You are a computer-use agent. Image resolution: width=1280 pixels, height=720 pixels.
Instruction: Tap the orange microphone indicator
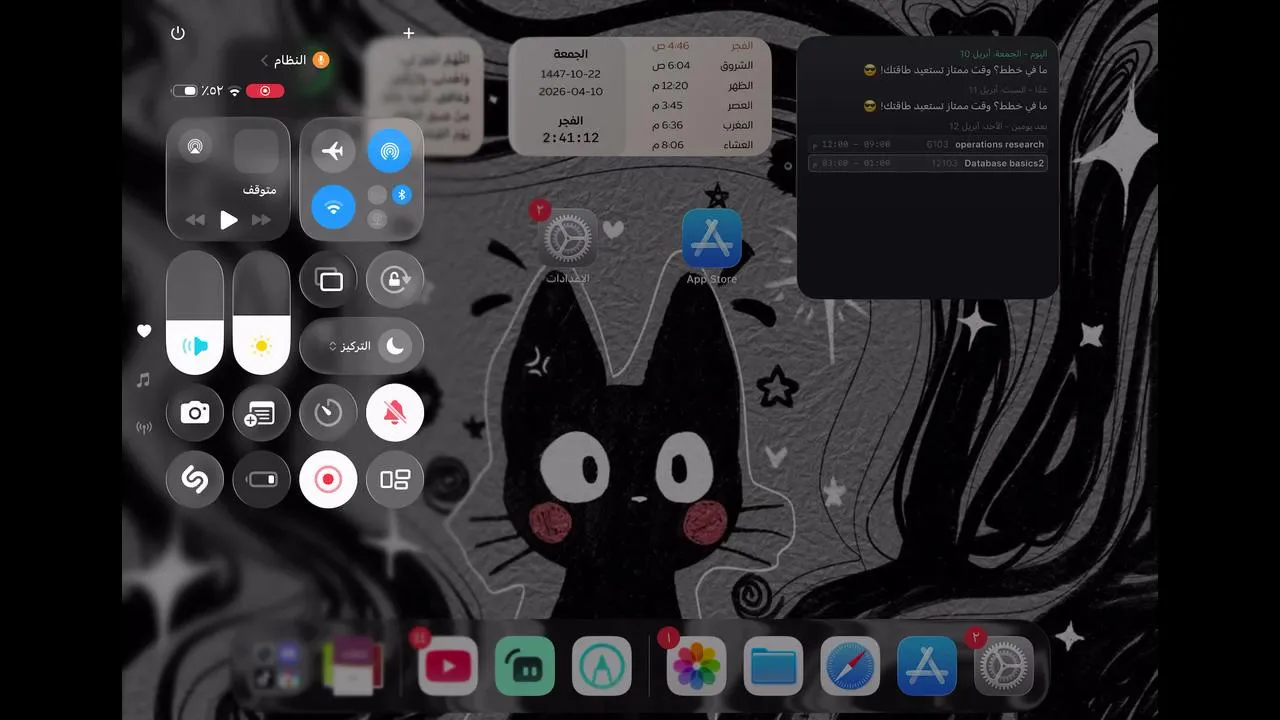point(320,60)
